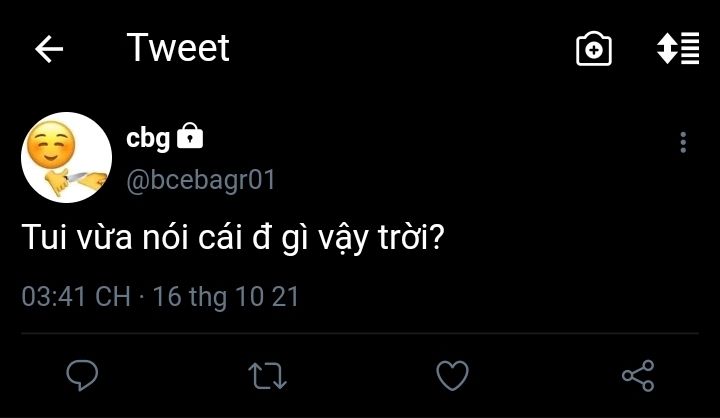The height and width of the screenshot is (418, 720).
Task: Click the display name cbg
Action: (x=148, y=138)
